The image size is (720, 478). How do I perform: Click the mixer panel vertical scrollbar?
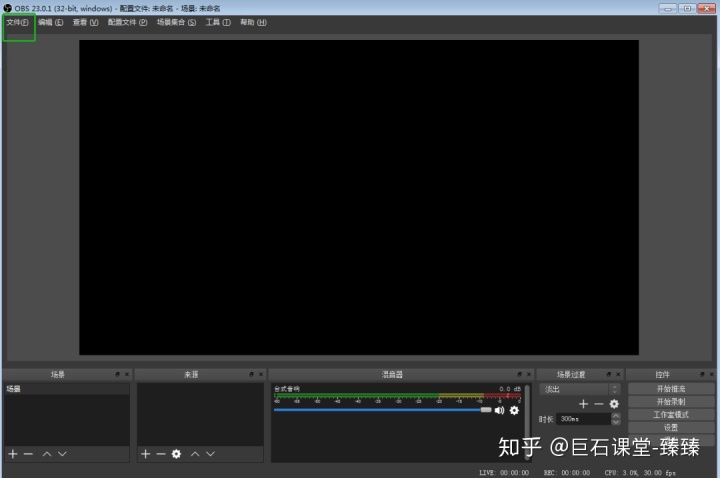point(527,420)
